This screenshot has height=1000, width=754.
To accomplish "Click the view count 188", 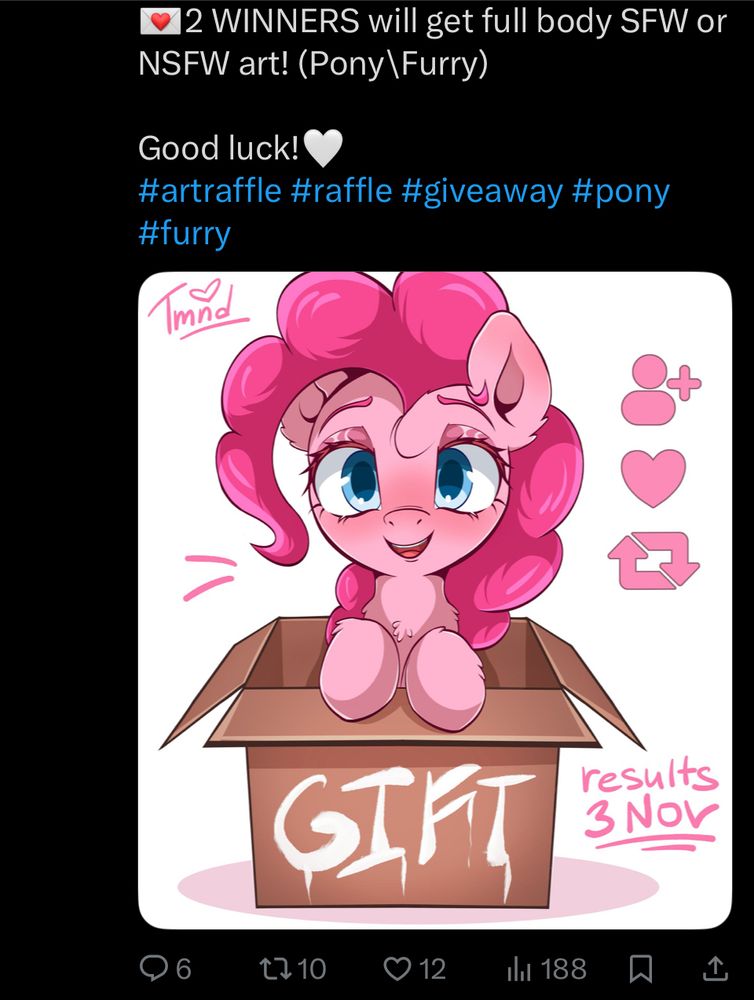I will click(x=563, y=969).
